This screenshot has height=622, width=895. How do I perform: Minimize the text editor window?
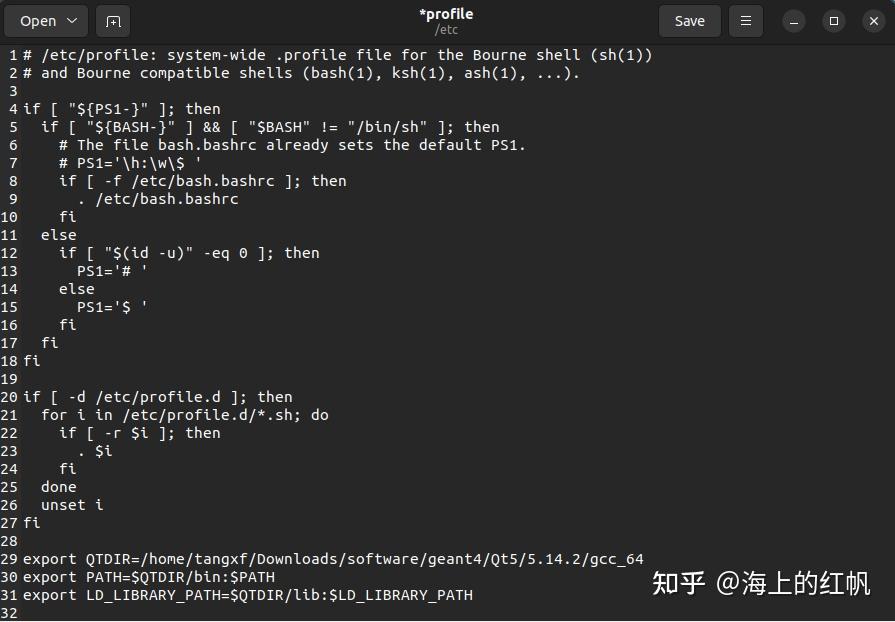point(791,20)
